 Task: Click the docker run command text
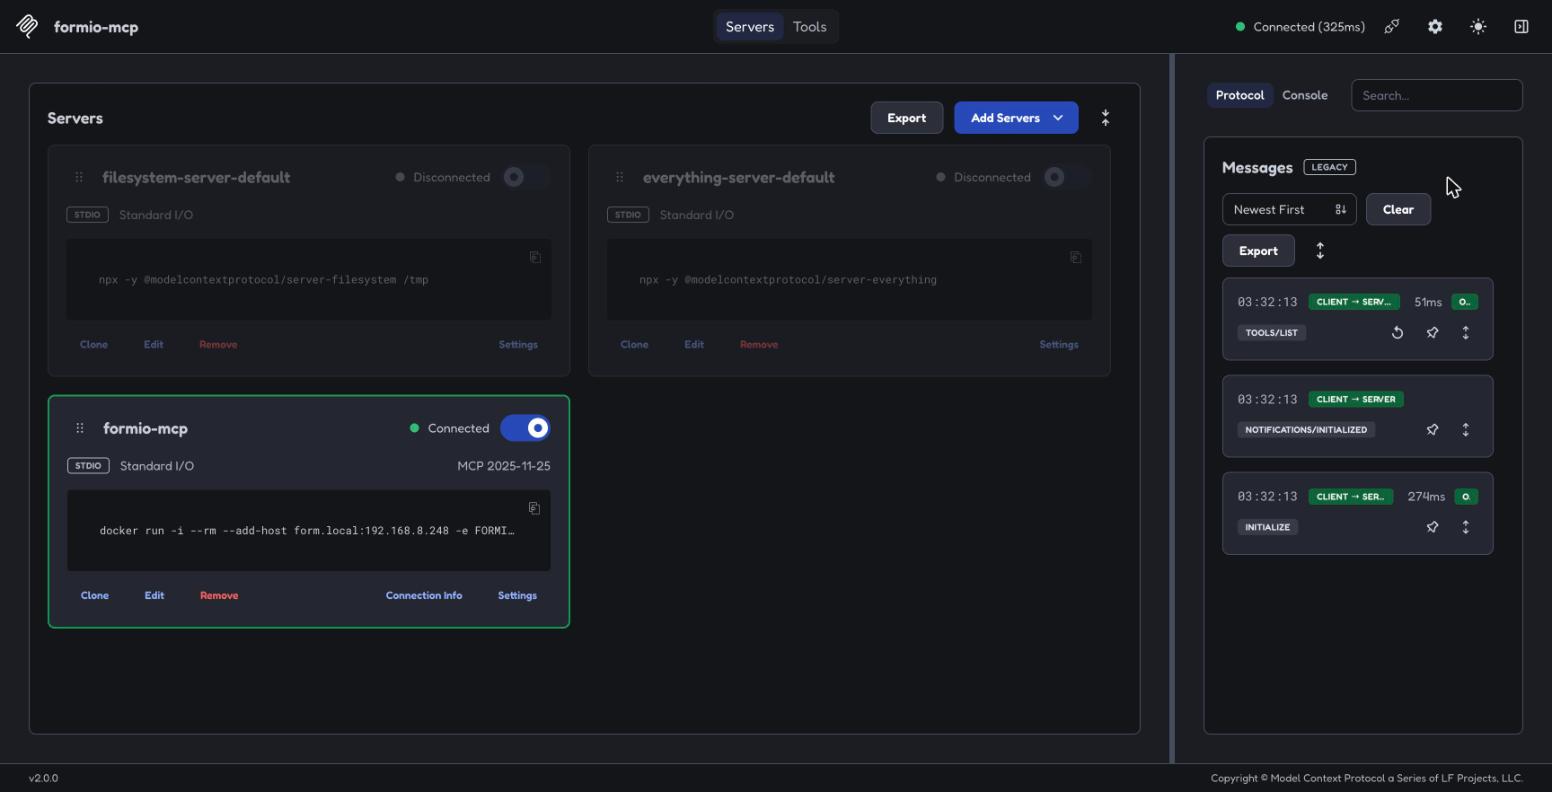[307, 531]
